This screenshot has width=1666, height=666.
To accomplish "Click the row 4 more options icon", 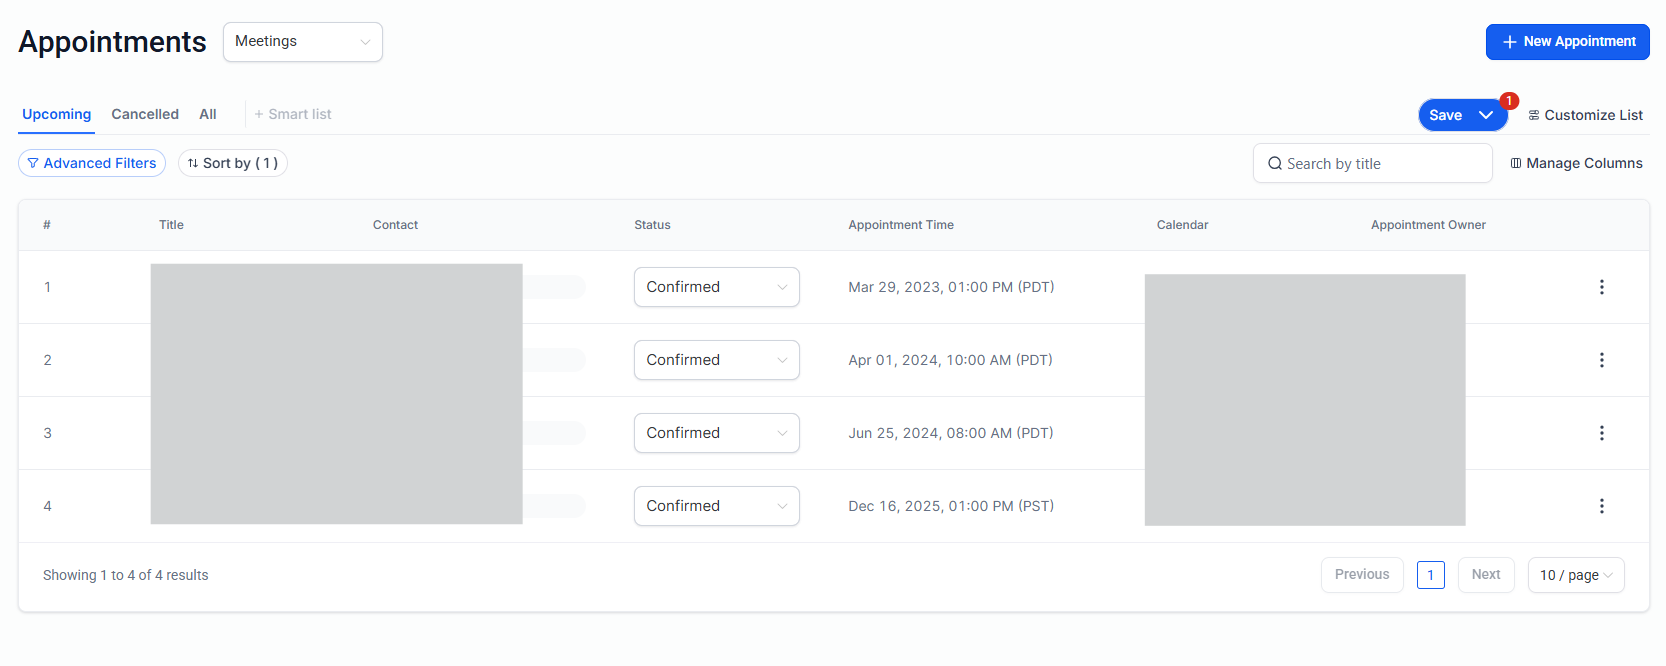I will point(1601,506).
